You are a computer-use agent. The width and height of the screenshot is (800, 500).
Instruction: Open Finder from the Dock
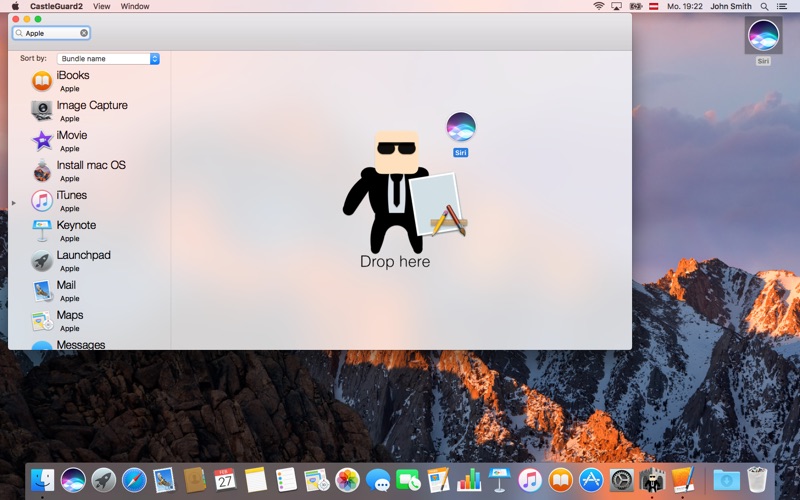pos(42,480)
